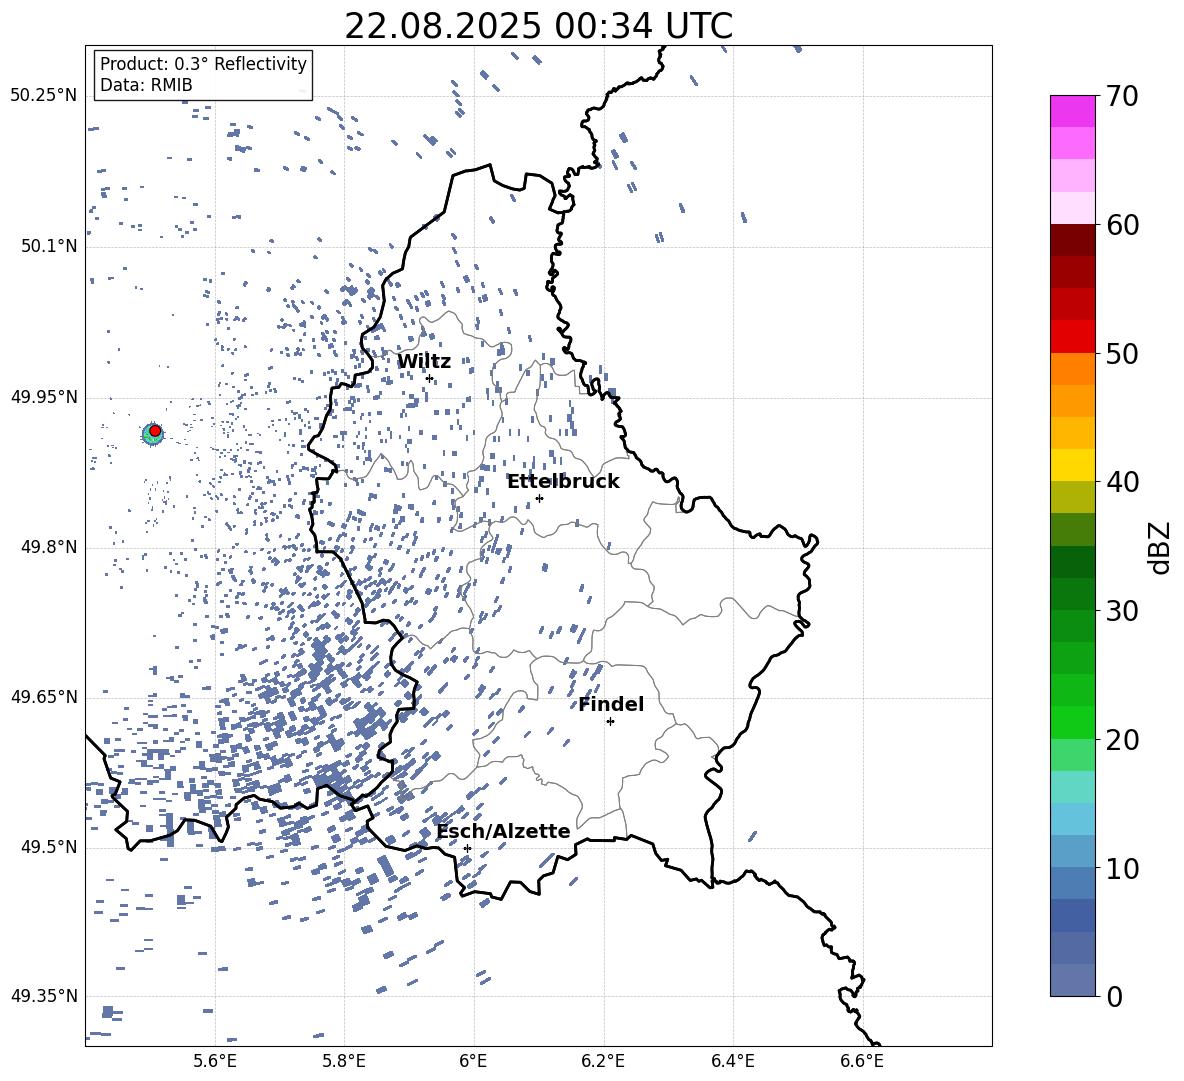1184x1081 pixels.
Task: Click the 70 value on the colorbar
Action: click(1122, 97)
